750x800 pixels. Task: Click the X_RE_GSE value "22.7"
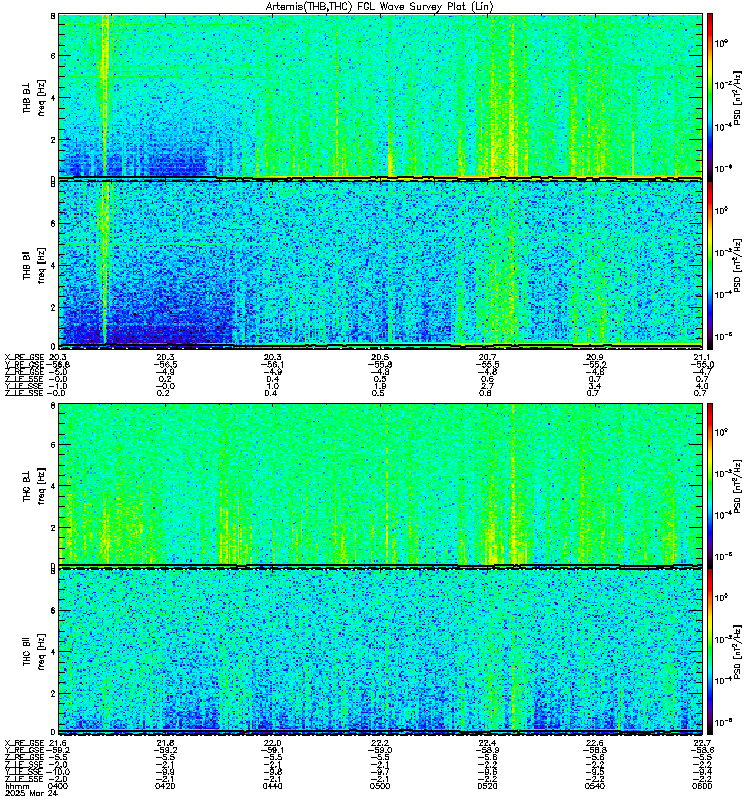(x=702, y=743)
